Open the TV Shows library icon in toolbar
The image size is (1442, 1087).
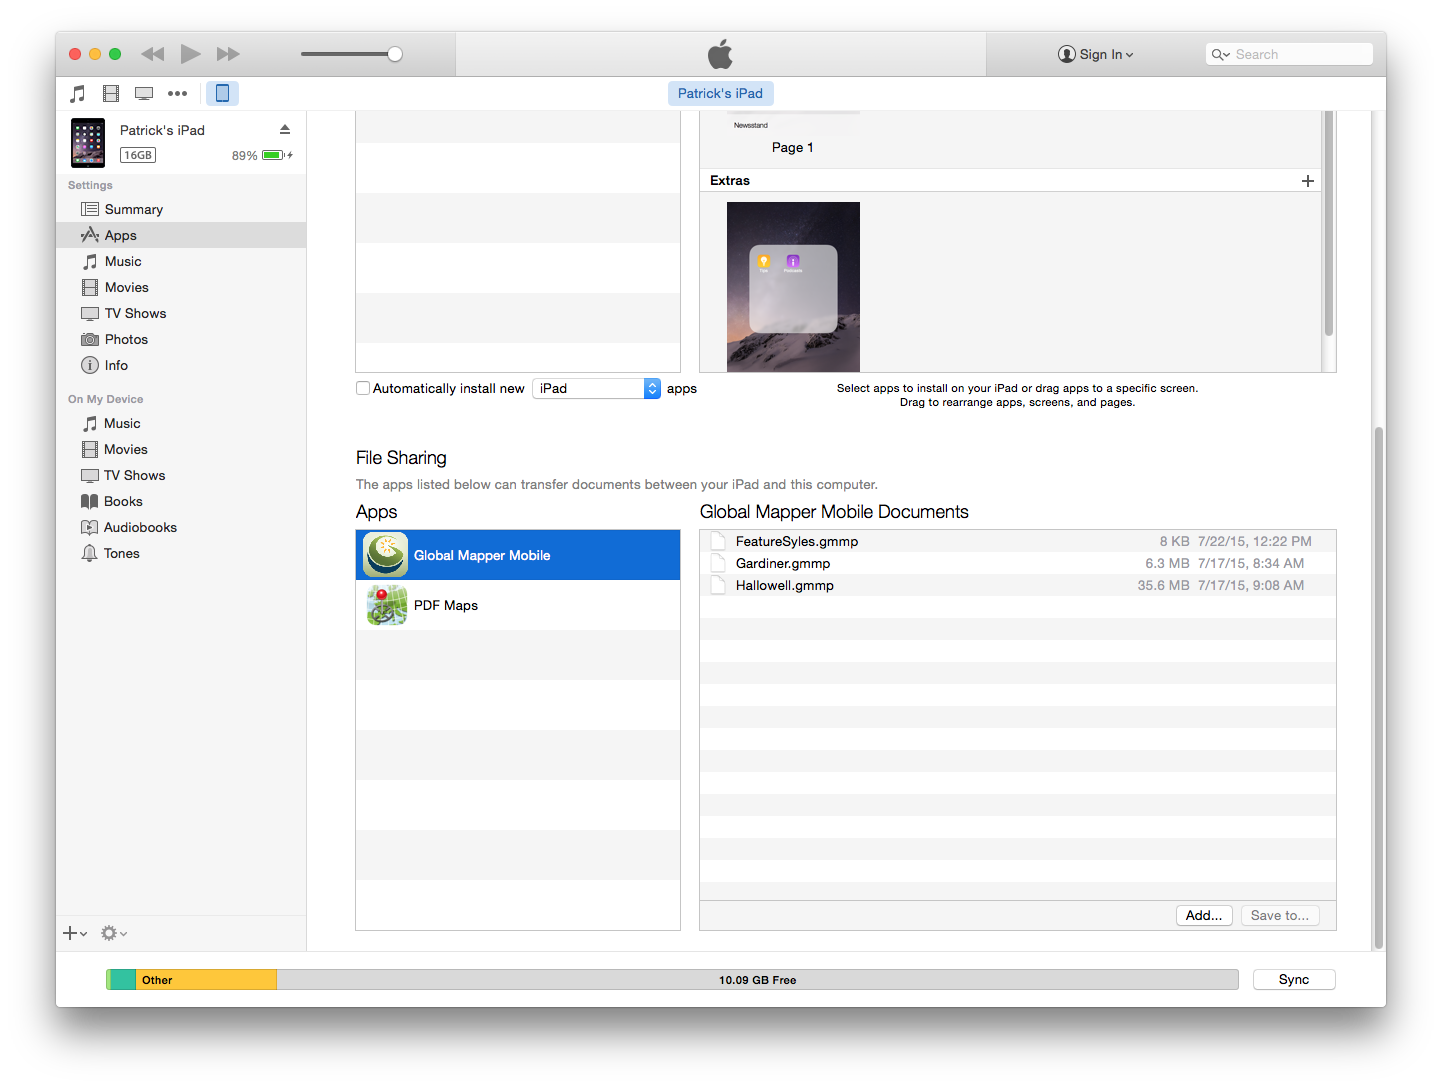pos(144,94)
